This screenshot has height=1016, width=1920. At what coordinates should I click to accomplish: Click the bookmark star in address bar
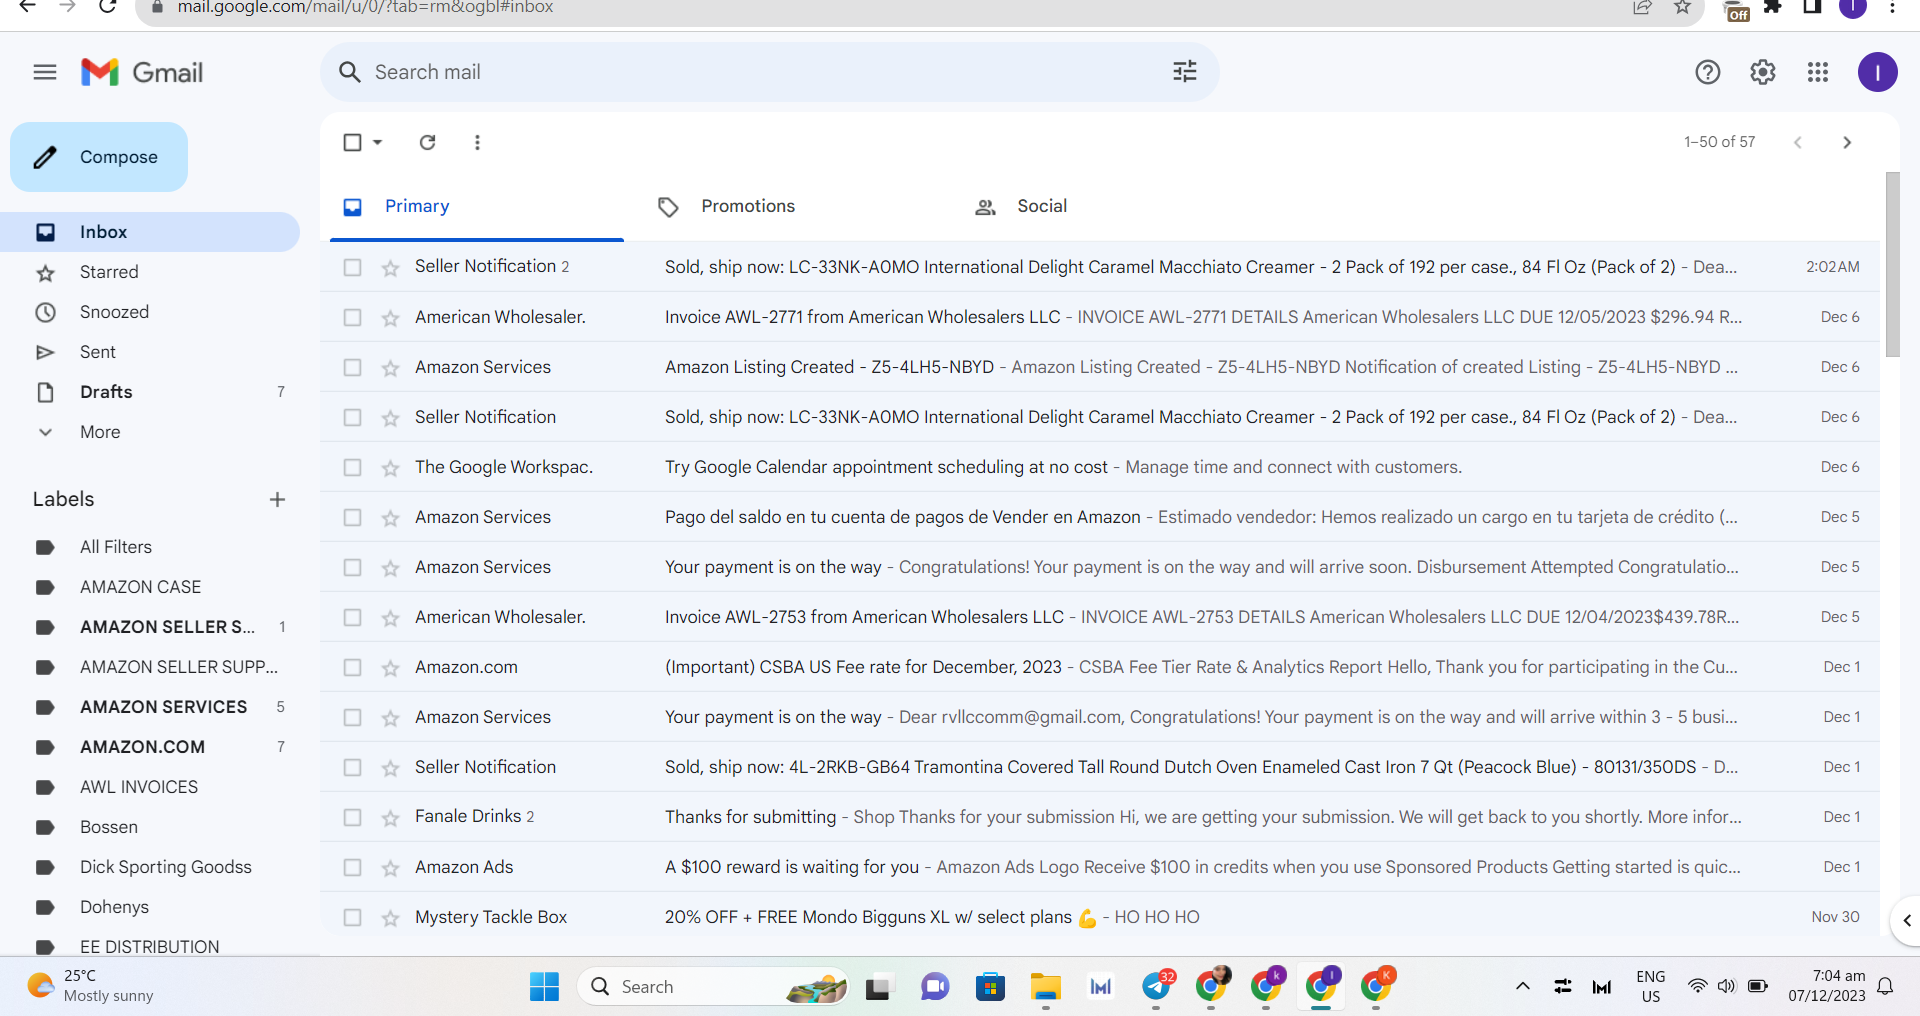(1683, 8)
